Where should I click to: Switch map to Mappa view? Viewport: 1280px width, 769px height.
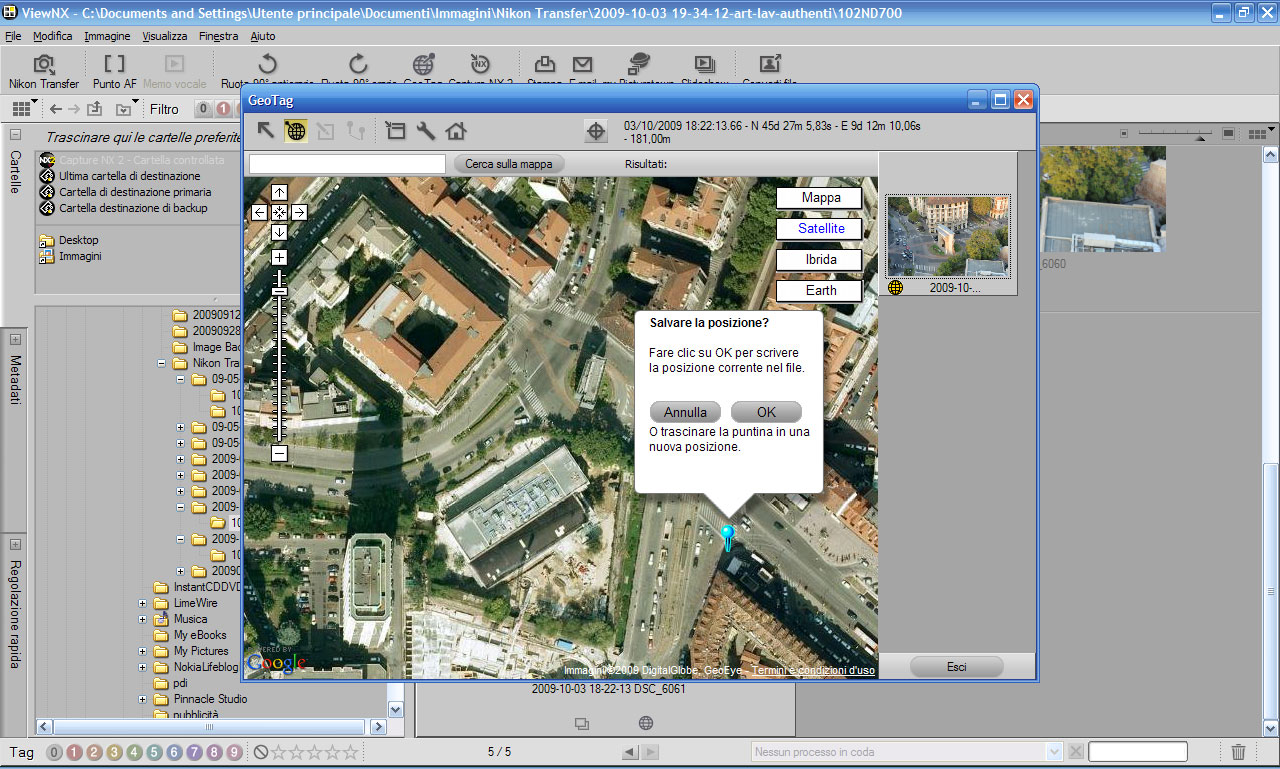point(820,198)
